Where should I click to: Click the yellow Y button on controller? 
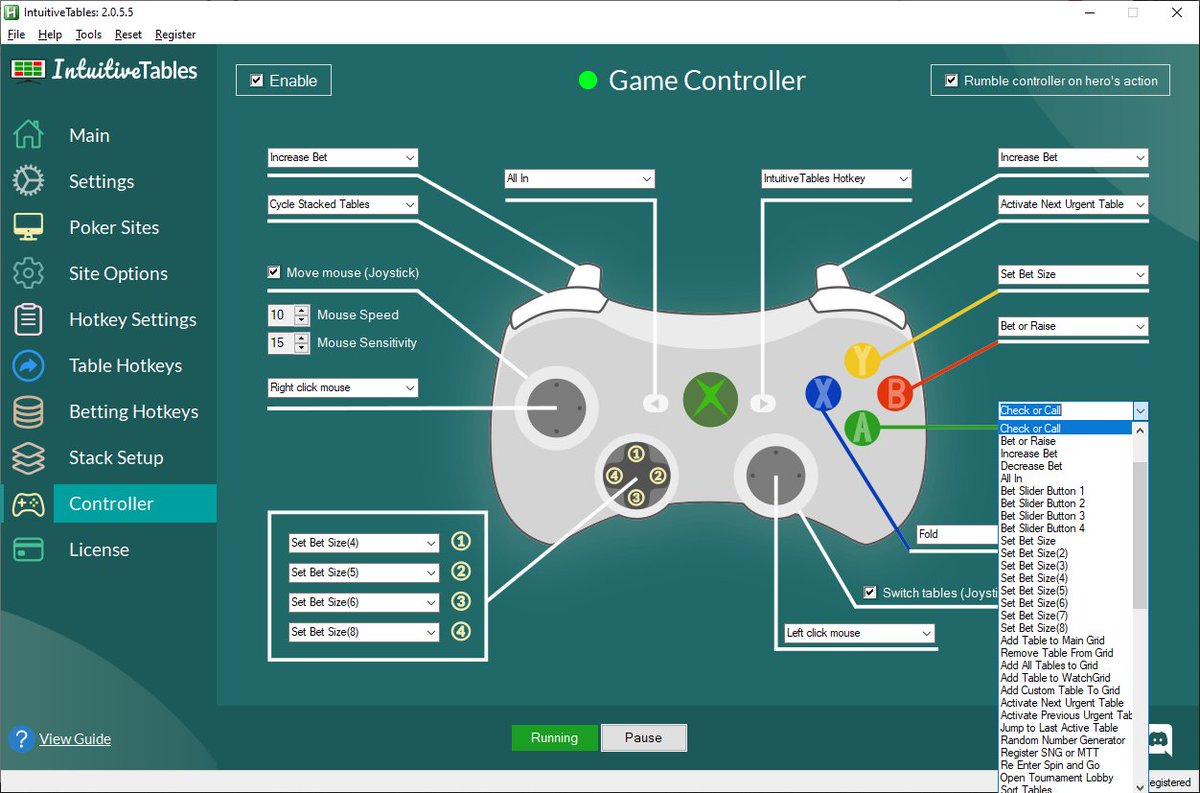point(862,360)
